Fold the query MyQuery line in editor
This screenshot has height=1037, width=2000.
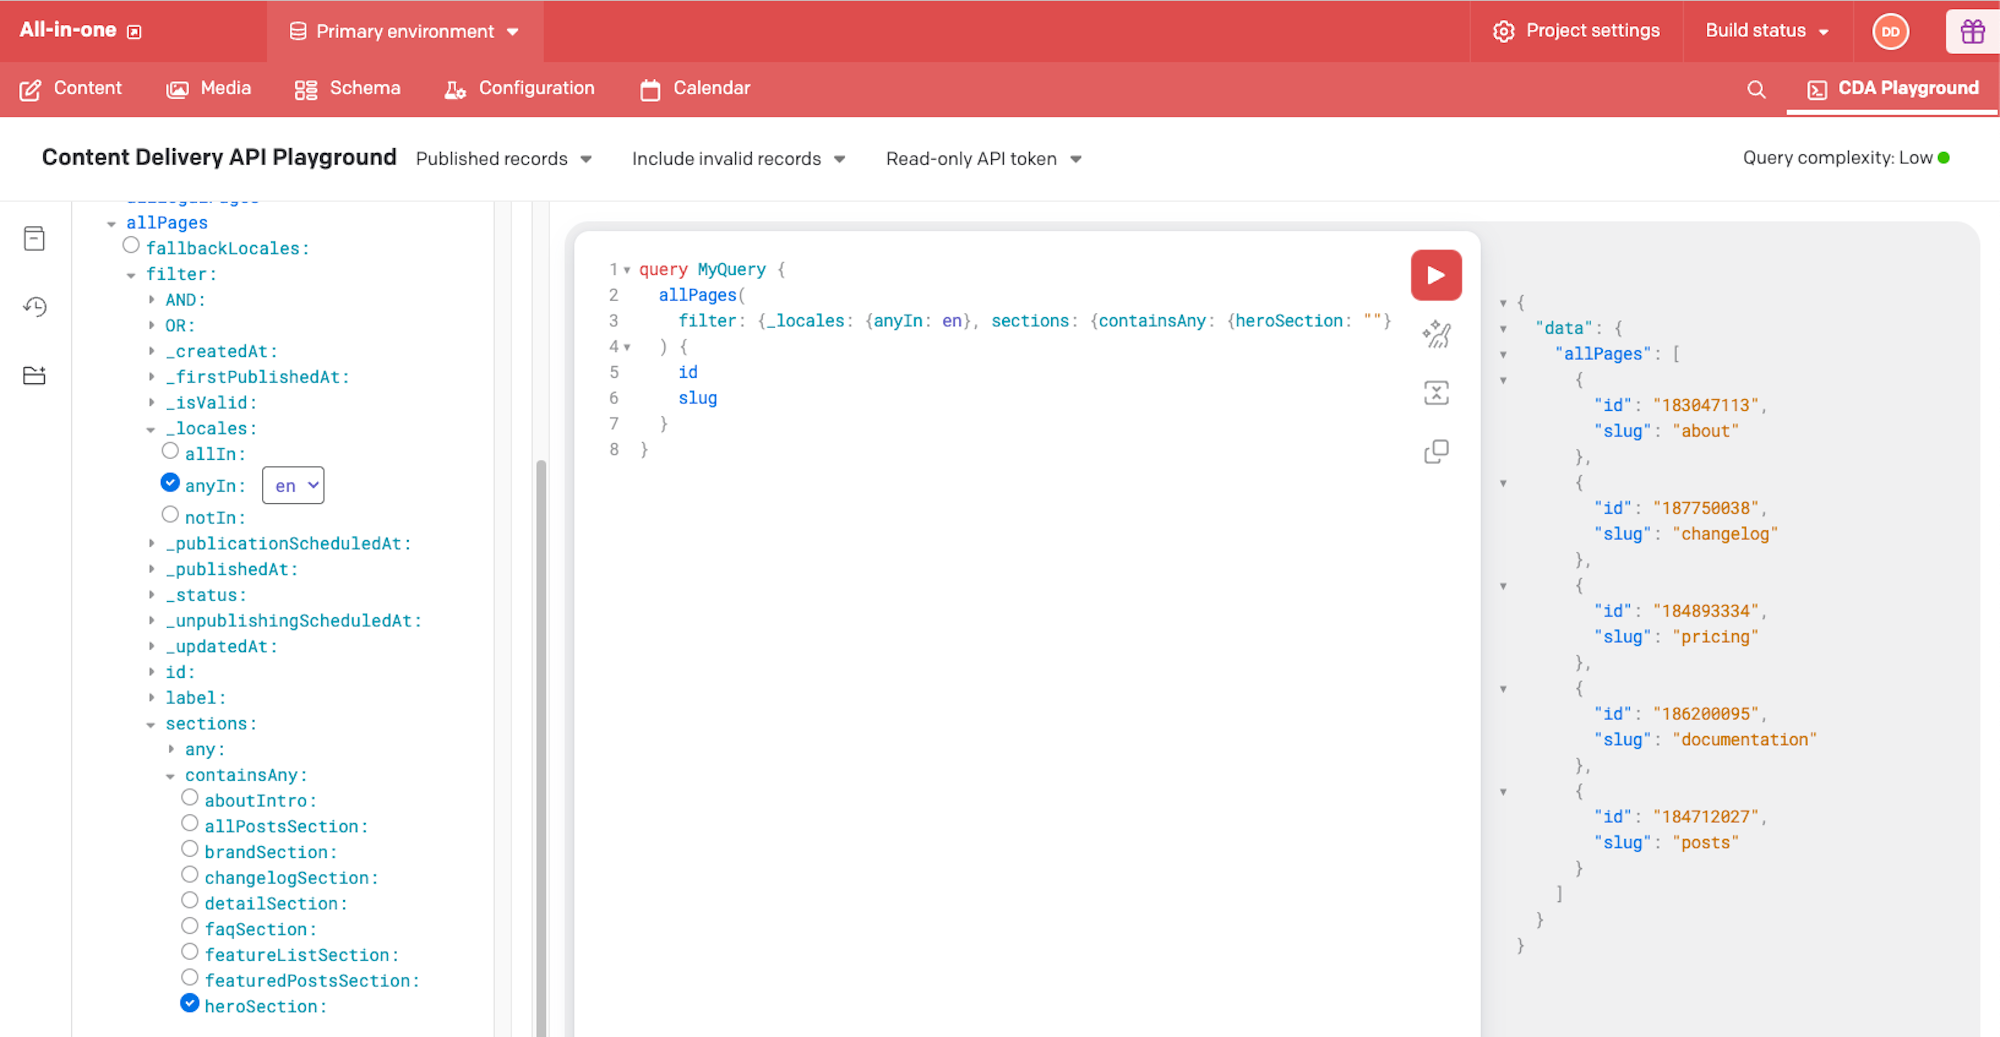(627, 270)
